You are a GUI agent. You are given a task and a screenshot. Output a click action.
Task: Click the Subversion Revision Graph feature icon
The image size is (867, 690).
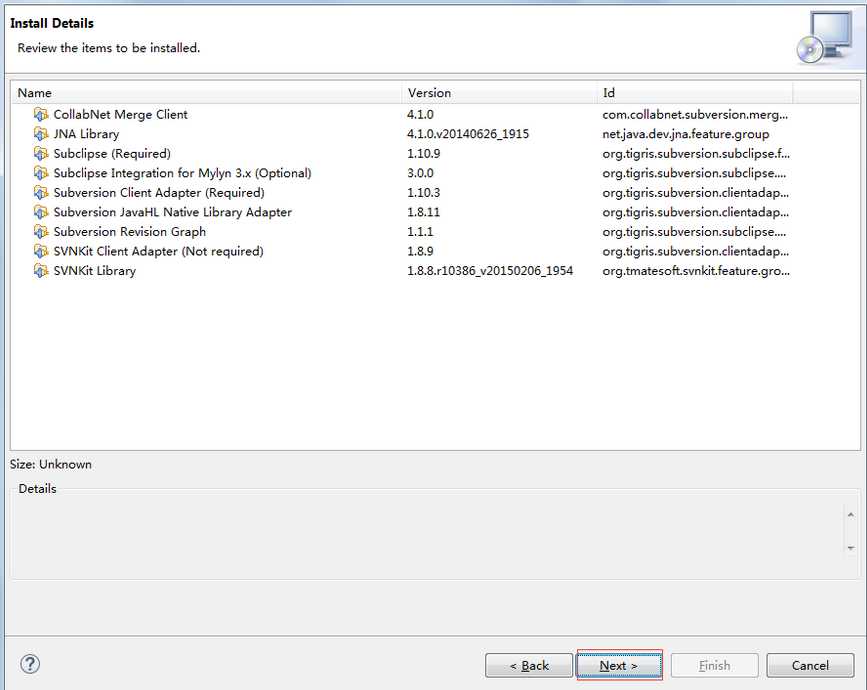pos(41,232)
